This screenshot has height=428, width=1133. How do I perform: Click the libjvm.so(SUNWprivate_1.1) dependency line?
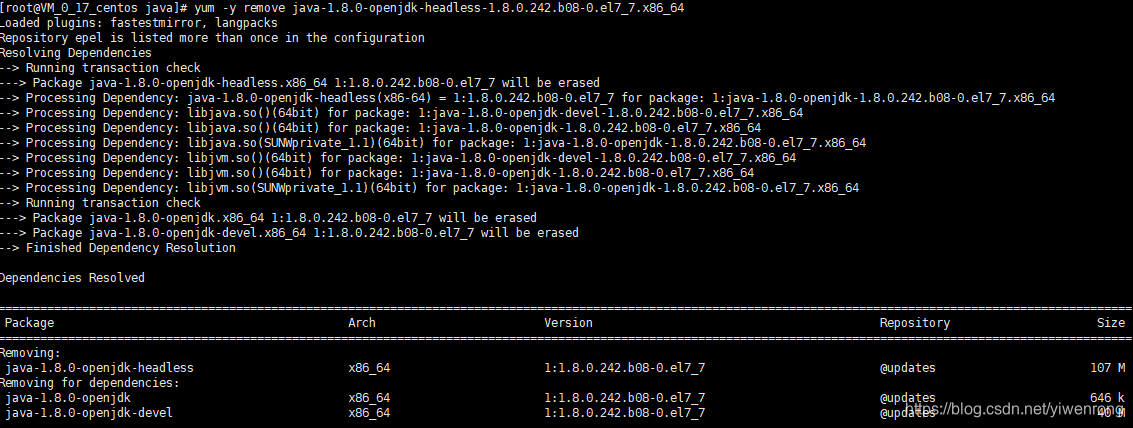430,188
